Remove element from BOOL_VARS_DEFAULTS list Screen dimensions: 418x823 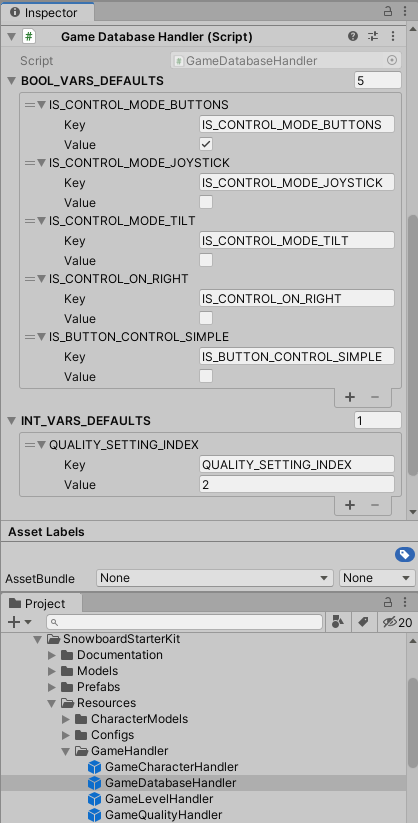(375, 397)
